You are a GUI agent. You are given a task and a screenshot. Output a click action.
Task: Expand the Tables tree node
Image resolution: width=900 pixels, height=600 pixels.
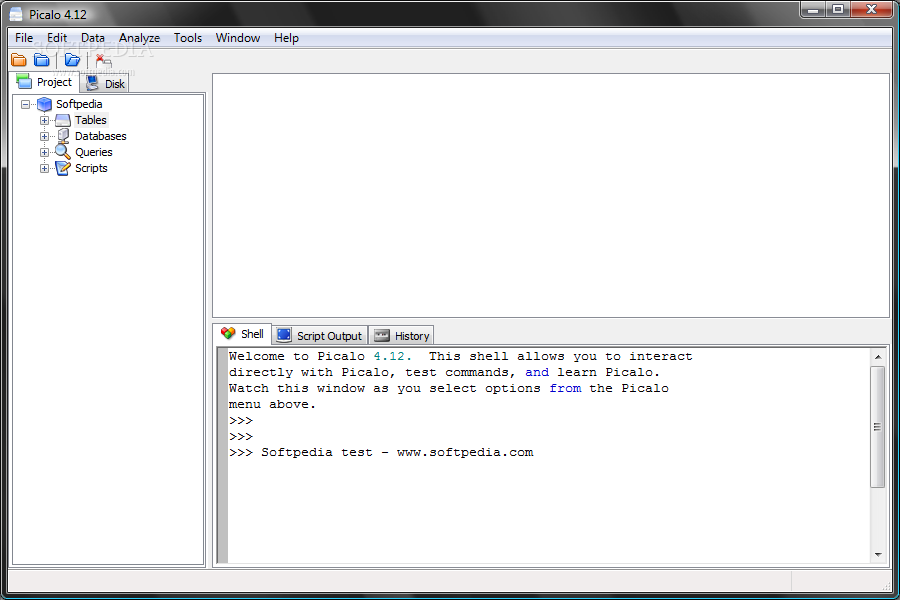44,121
